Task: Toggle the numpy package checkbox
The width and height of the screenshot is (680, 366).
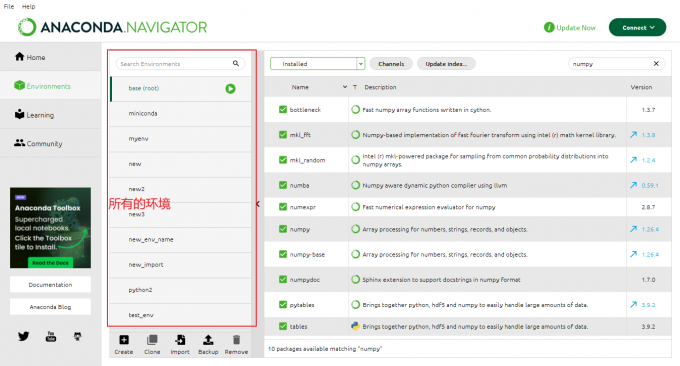Action: click(x=283, y=229)
